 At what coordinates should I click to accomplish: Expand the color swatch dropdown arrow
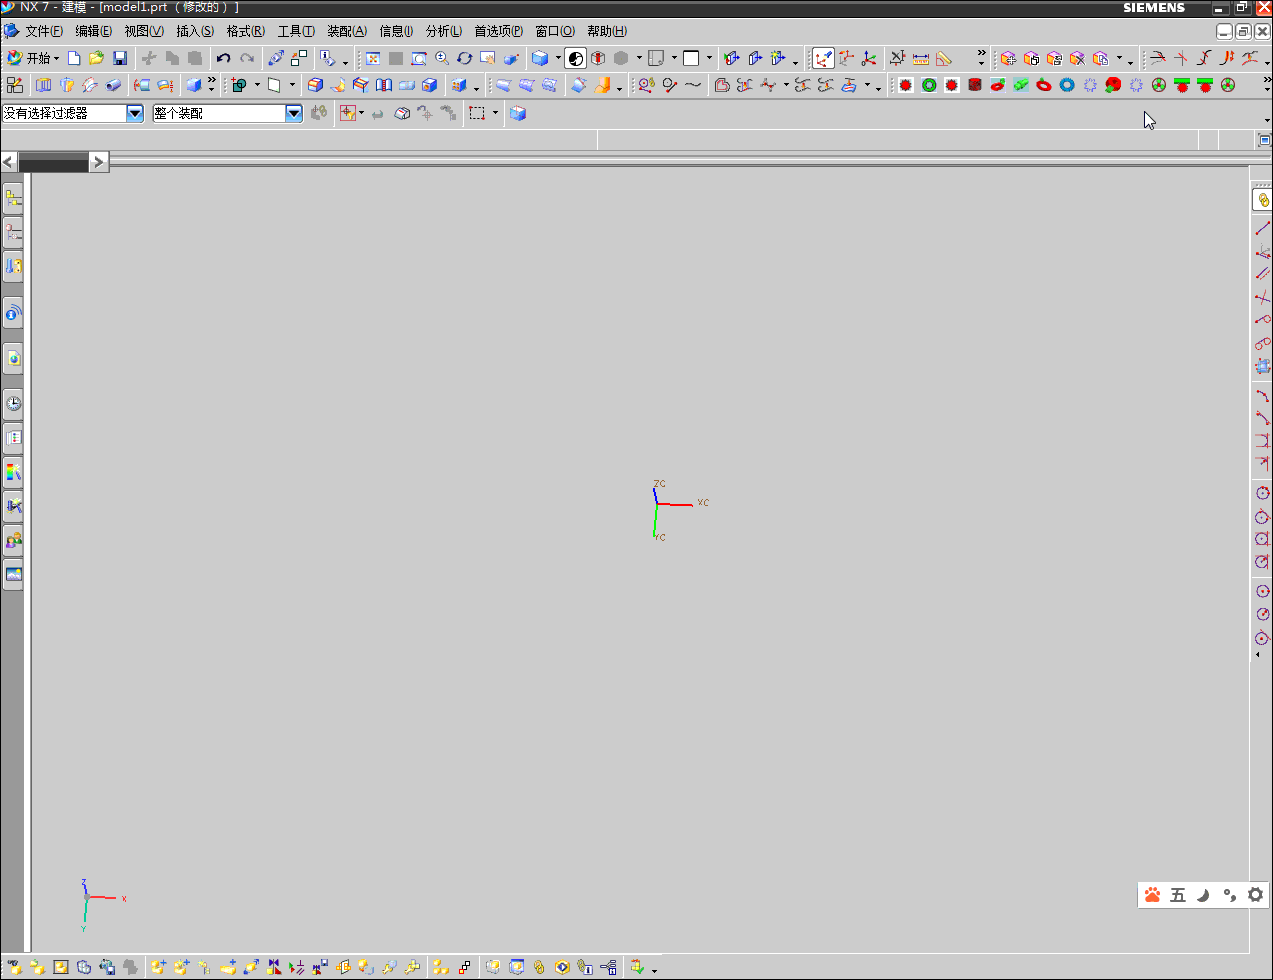(709, 58)
